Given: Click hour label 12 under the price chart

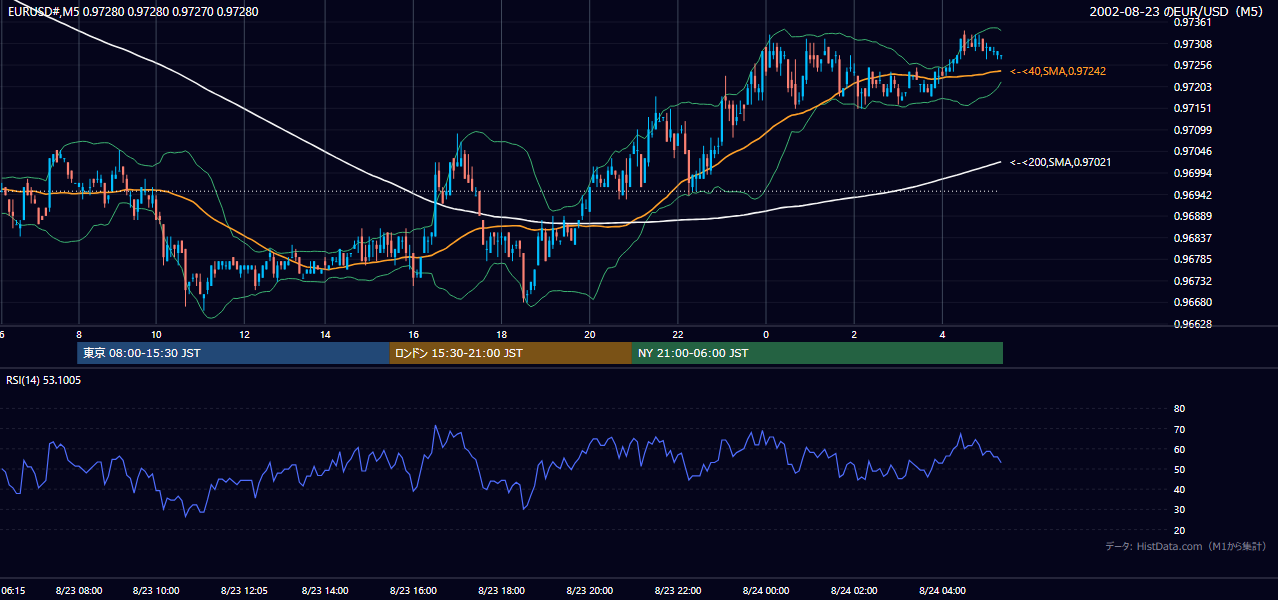Looking at the screenshot, I should click(243, 334).
